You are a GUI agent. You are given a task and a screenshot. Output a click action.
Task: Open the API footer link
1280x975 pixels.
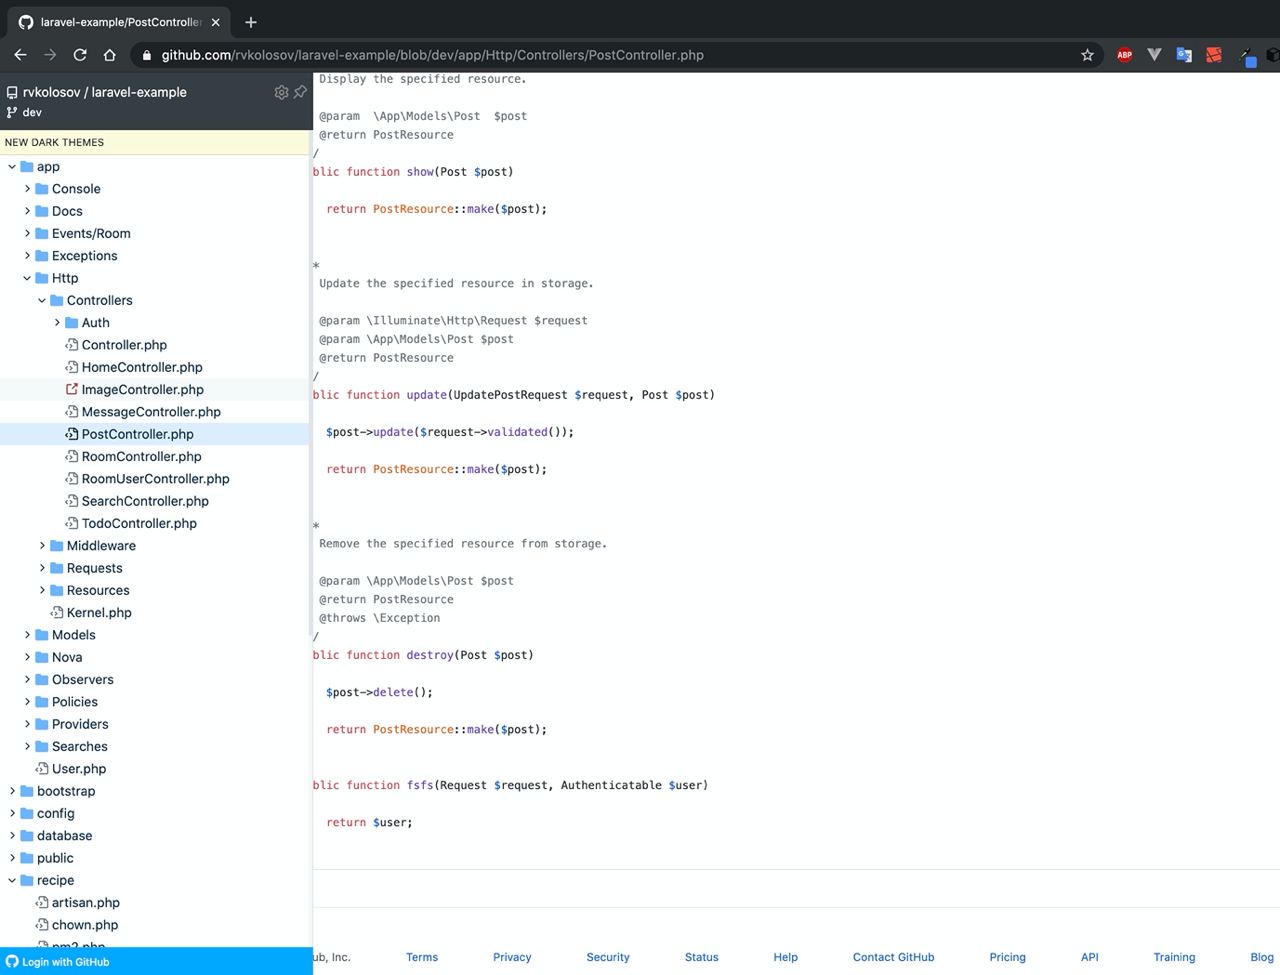tap(1090, 957)
